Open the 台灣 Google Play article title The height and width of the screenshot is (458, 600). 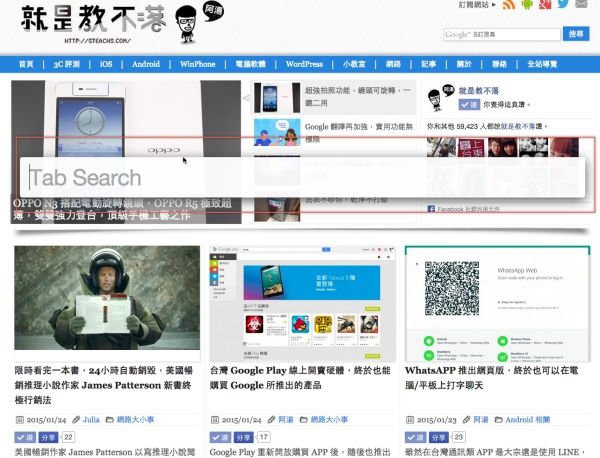[x=300, y=378]
